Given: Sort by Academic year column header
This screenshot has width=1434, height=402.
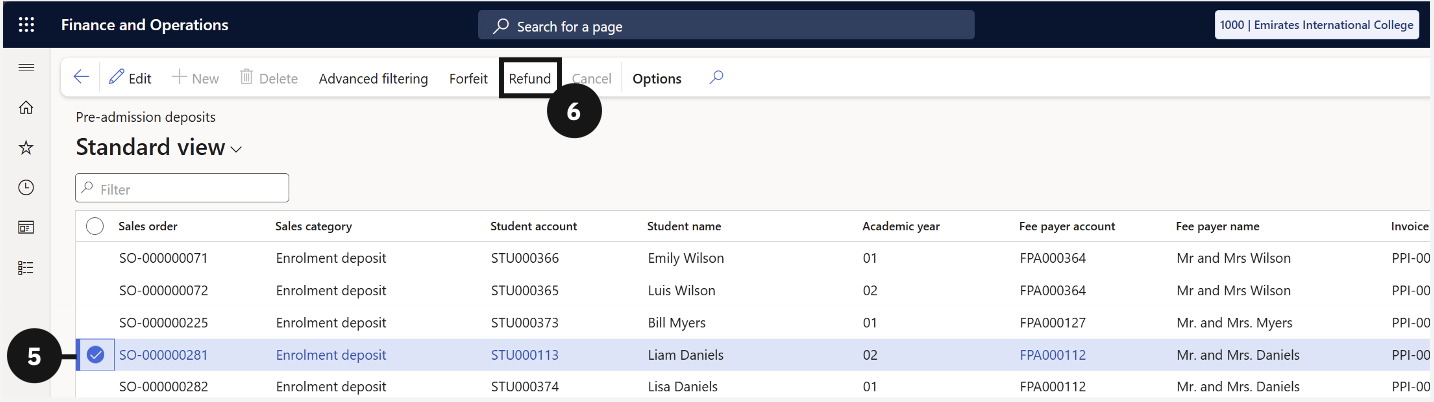Looking at the screenshot, I should click(901, 226).
